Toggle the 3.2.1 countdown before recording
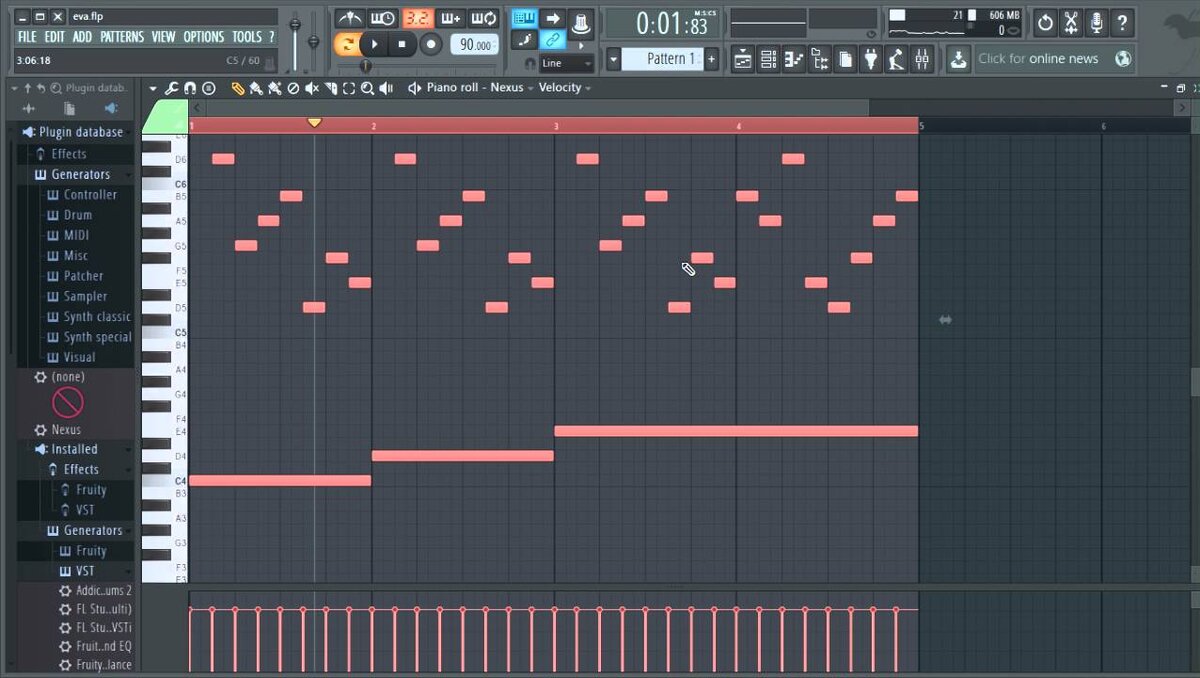Screen dimensions: 1200x678 tap(418, 18)
